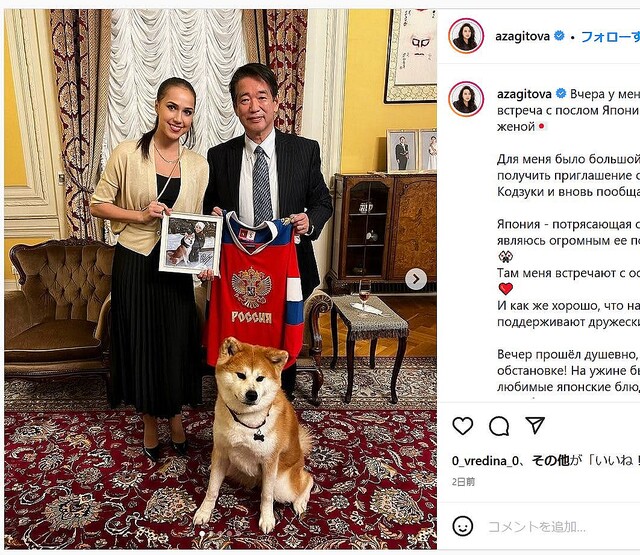
Task: Click the verified badge beside header azagitova
Action: click(x=559, y=36)
